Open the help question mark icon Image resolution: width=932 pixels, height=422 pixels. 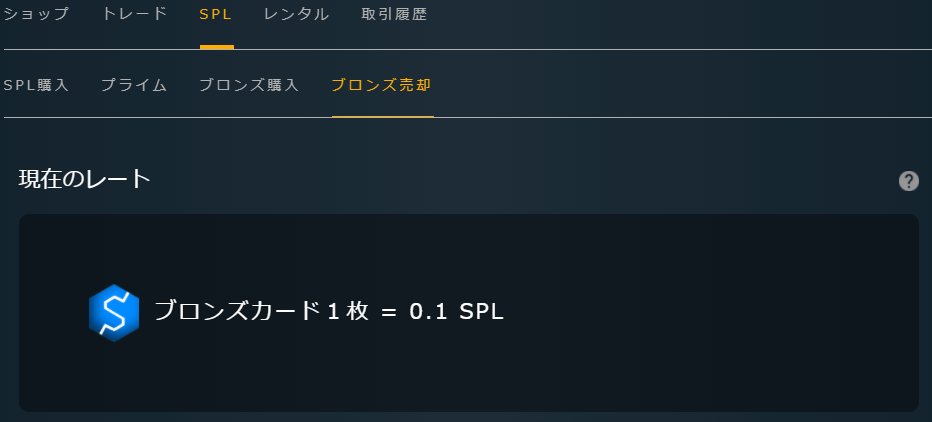coord(909,181)
